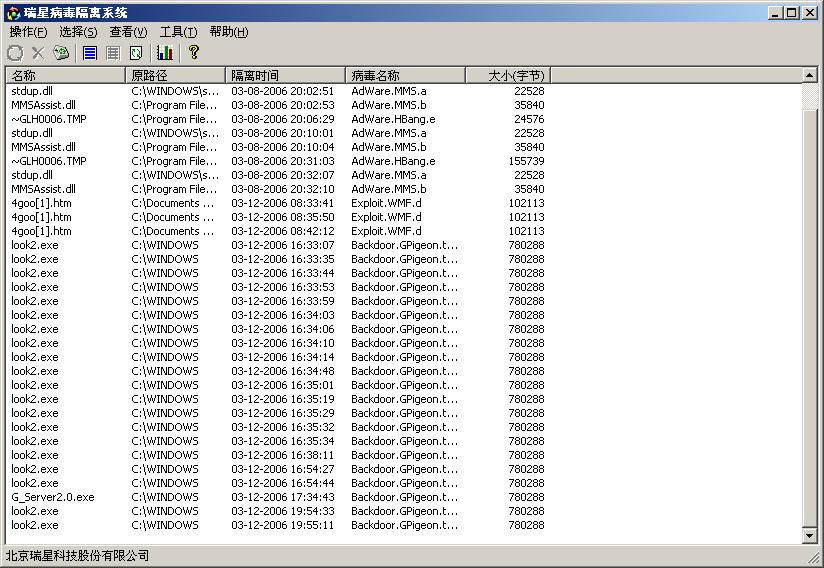This screenshot has width=824, height=568.
Task: Click timestamp 03-12-2006 16:33:59
Action: [283, 301]
